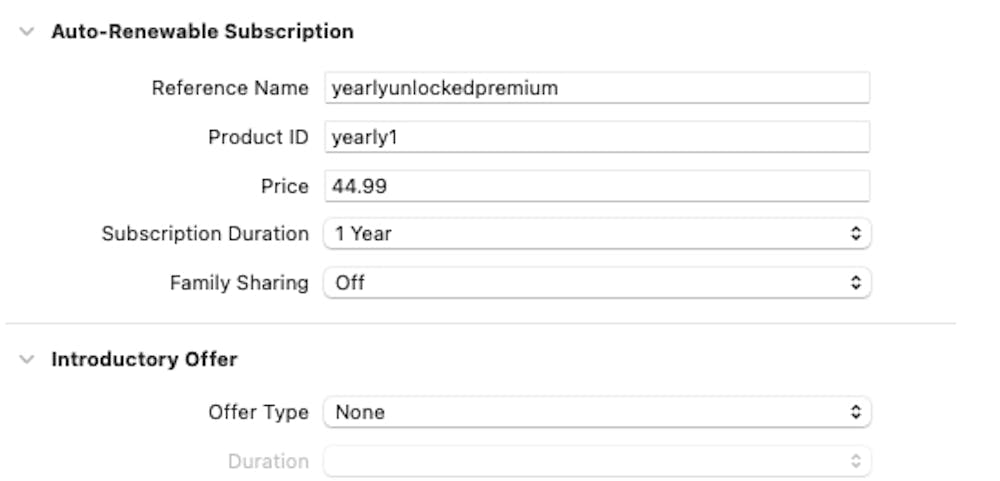Collapse the Introductory Offer section chevron
Screen dimensions: 1000x481
(x=26, y=359)
